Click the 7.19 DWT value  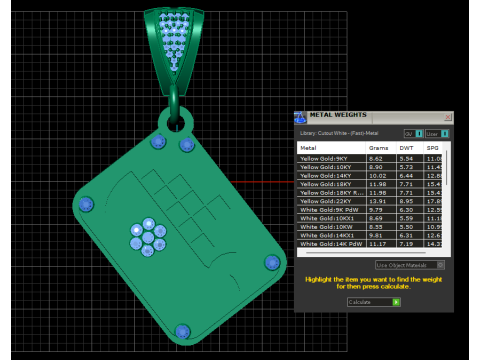[406, 244]
